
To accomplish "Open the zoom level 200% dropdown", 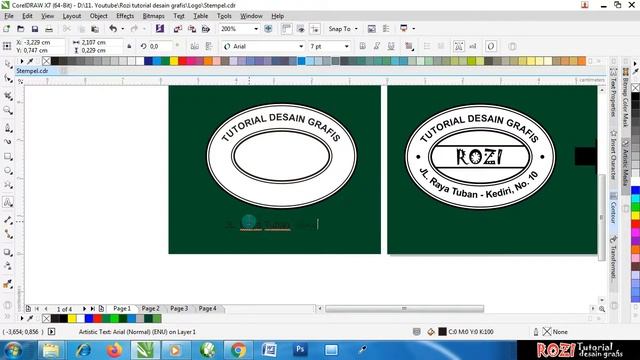I will [x=256, y=29].
